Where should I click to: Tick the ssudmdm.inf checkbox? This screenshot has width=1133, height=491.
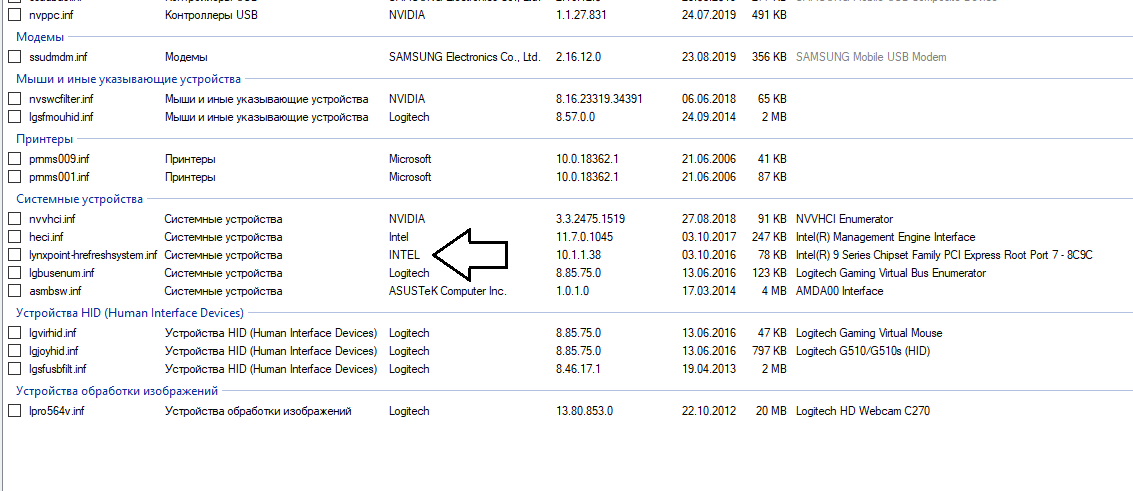[x=14, y=56]
